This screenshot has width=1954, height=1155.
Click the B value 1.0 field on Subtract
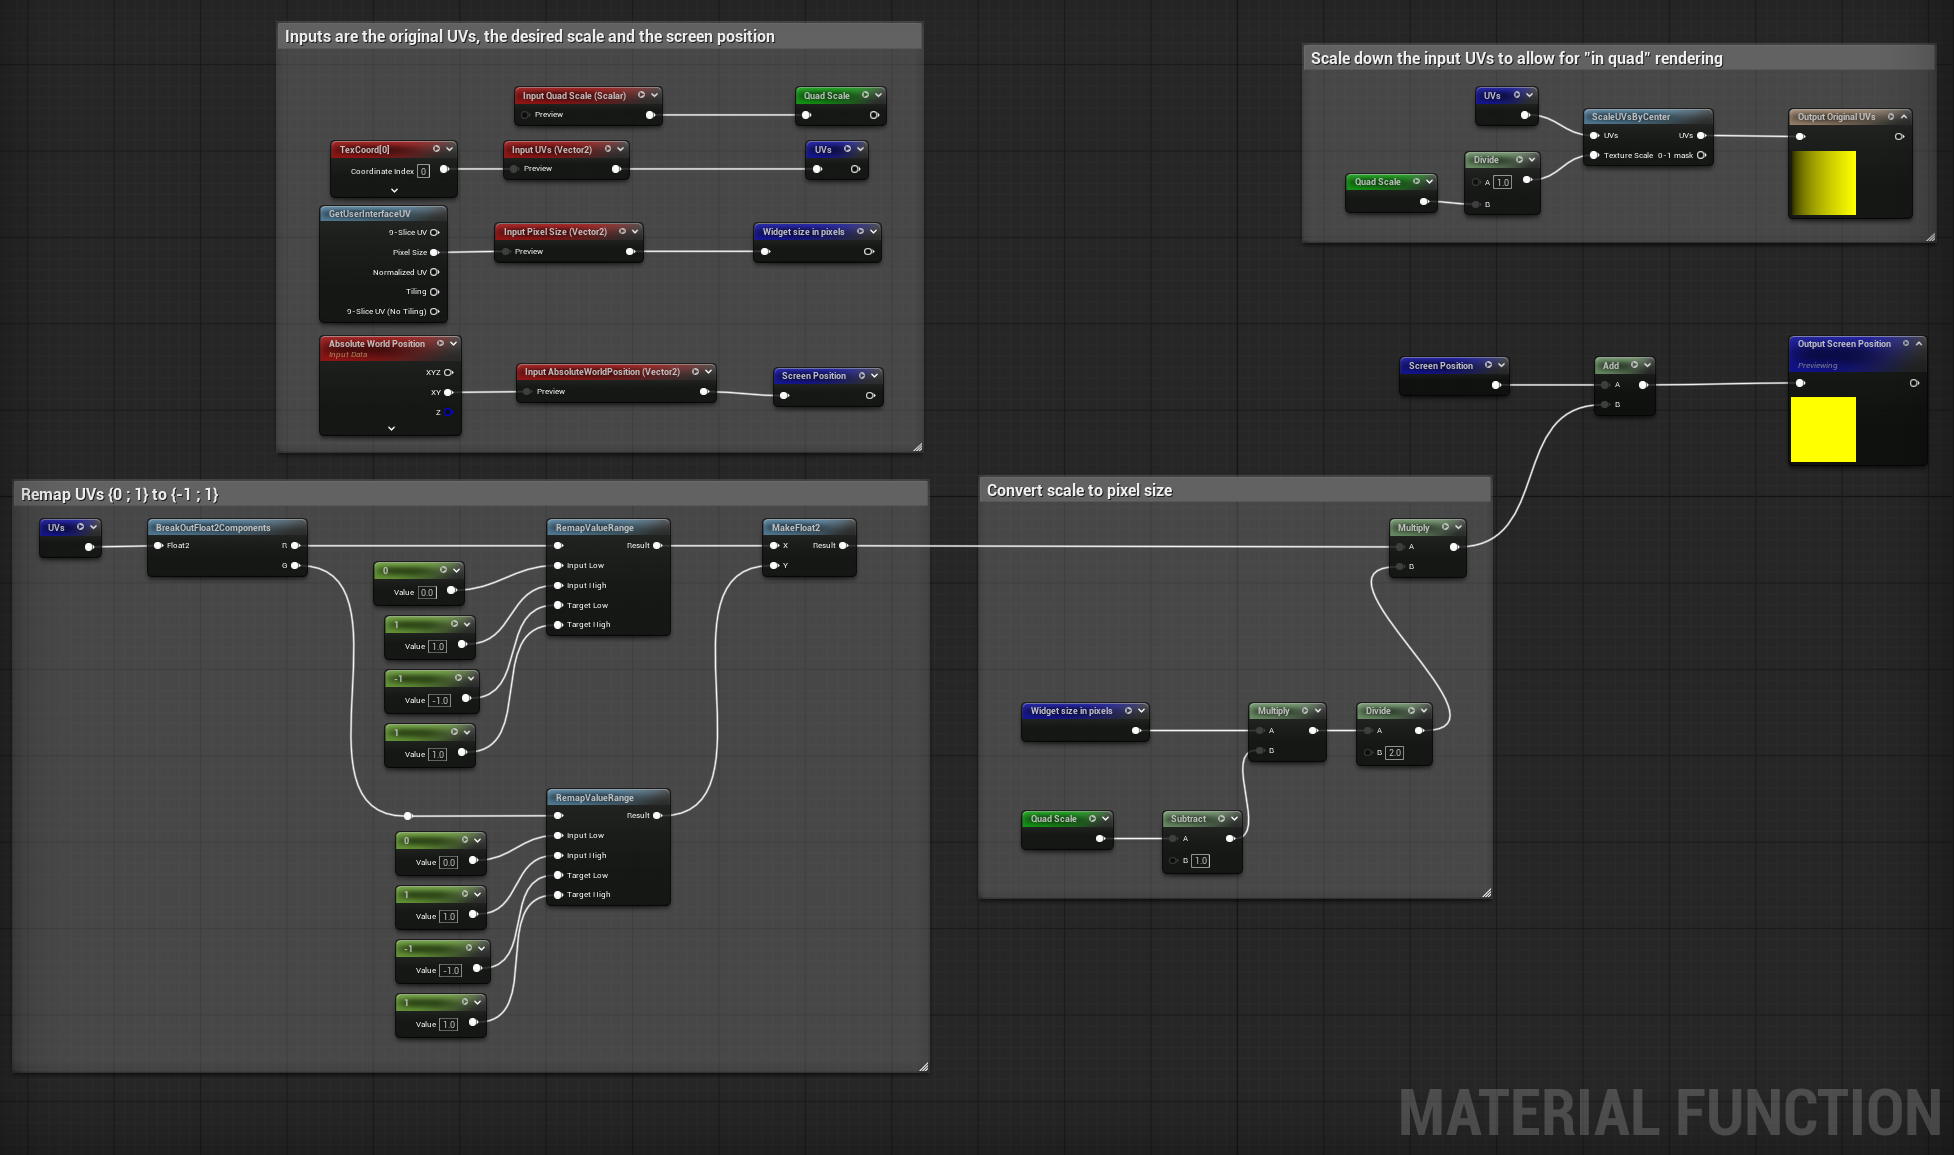1200,860
